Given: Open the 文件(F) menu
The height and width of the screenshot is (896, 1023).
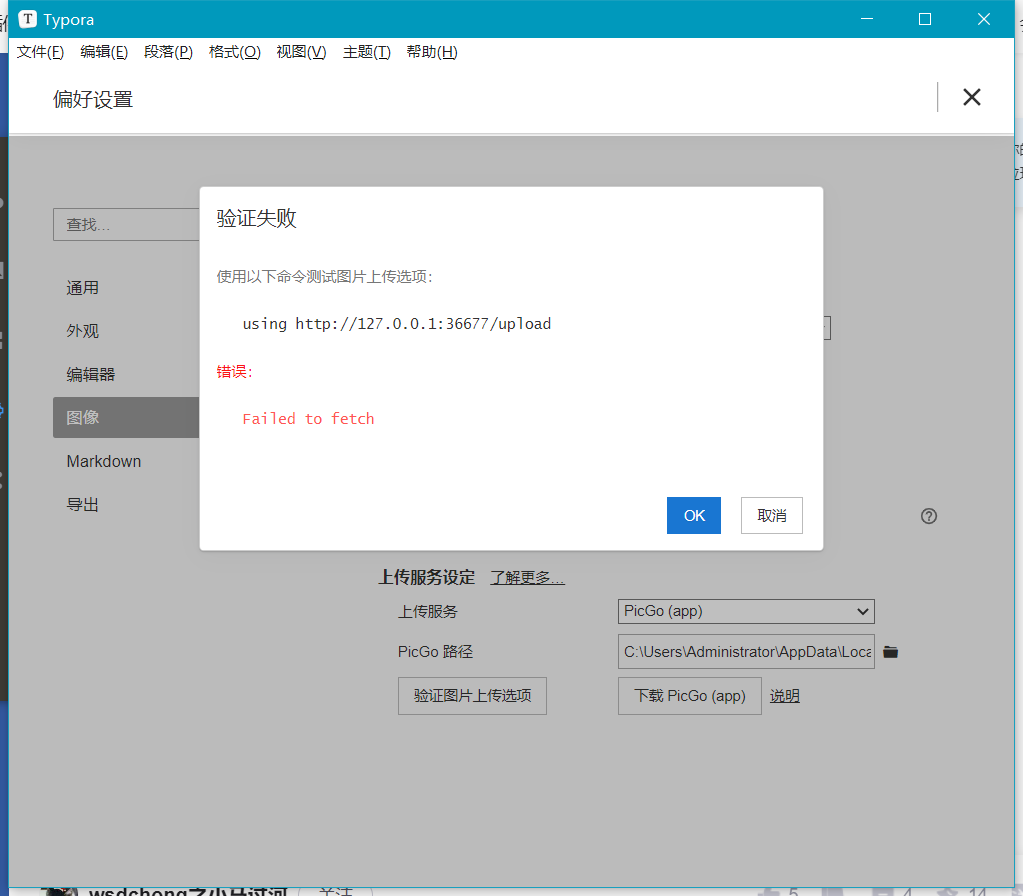Looking at the screenshot, I should (x=40, y=52).
